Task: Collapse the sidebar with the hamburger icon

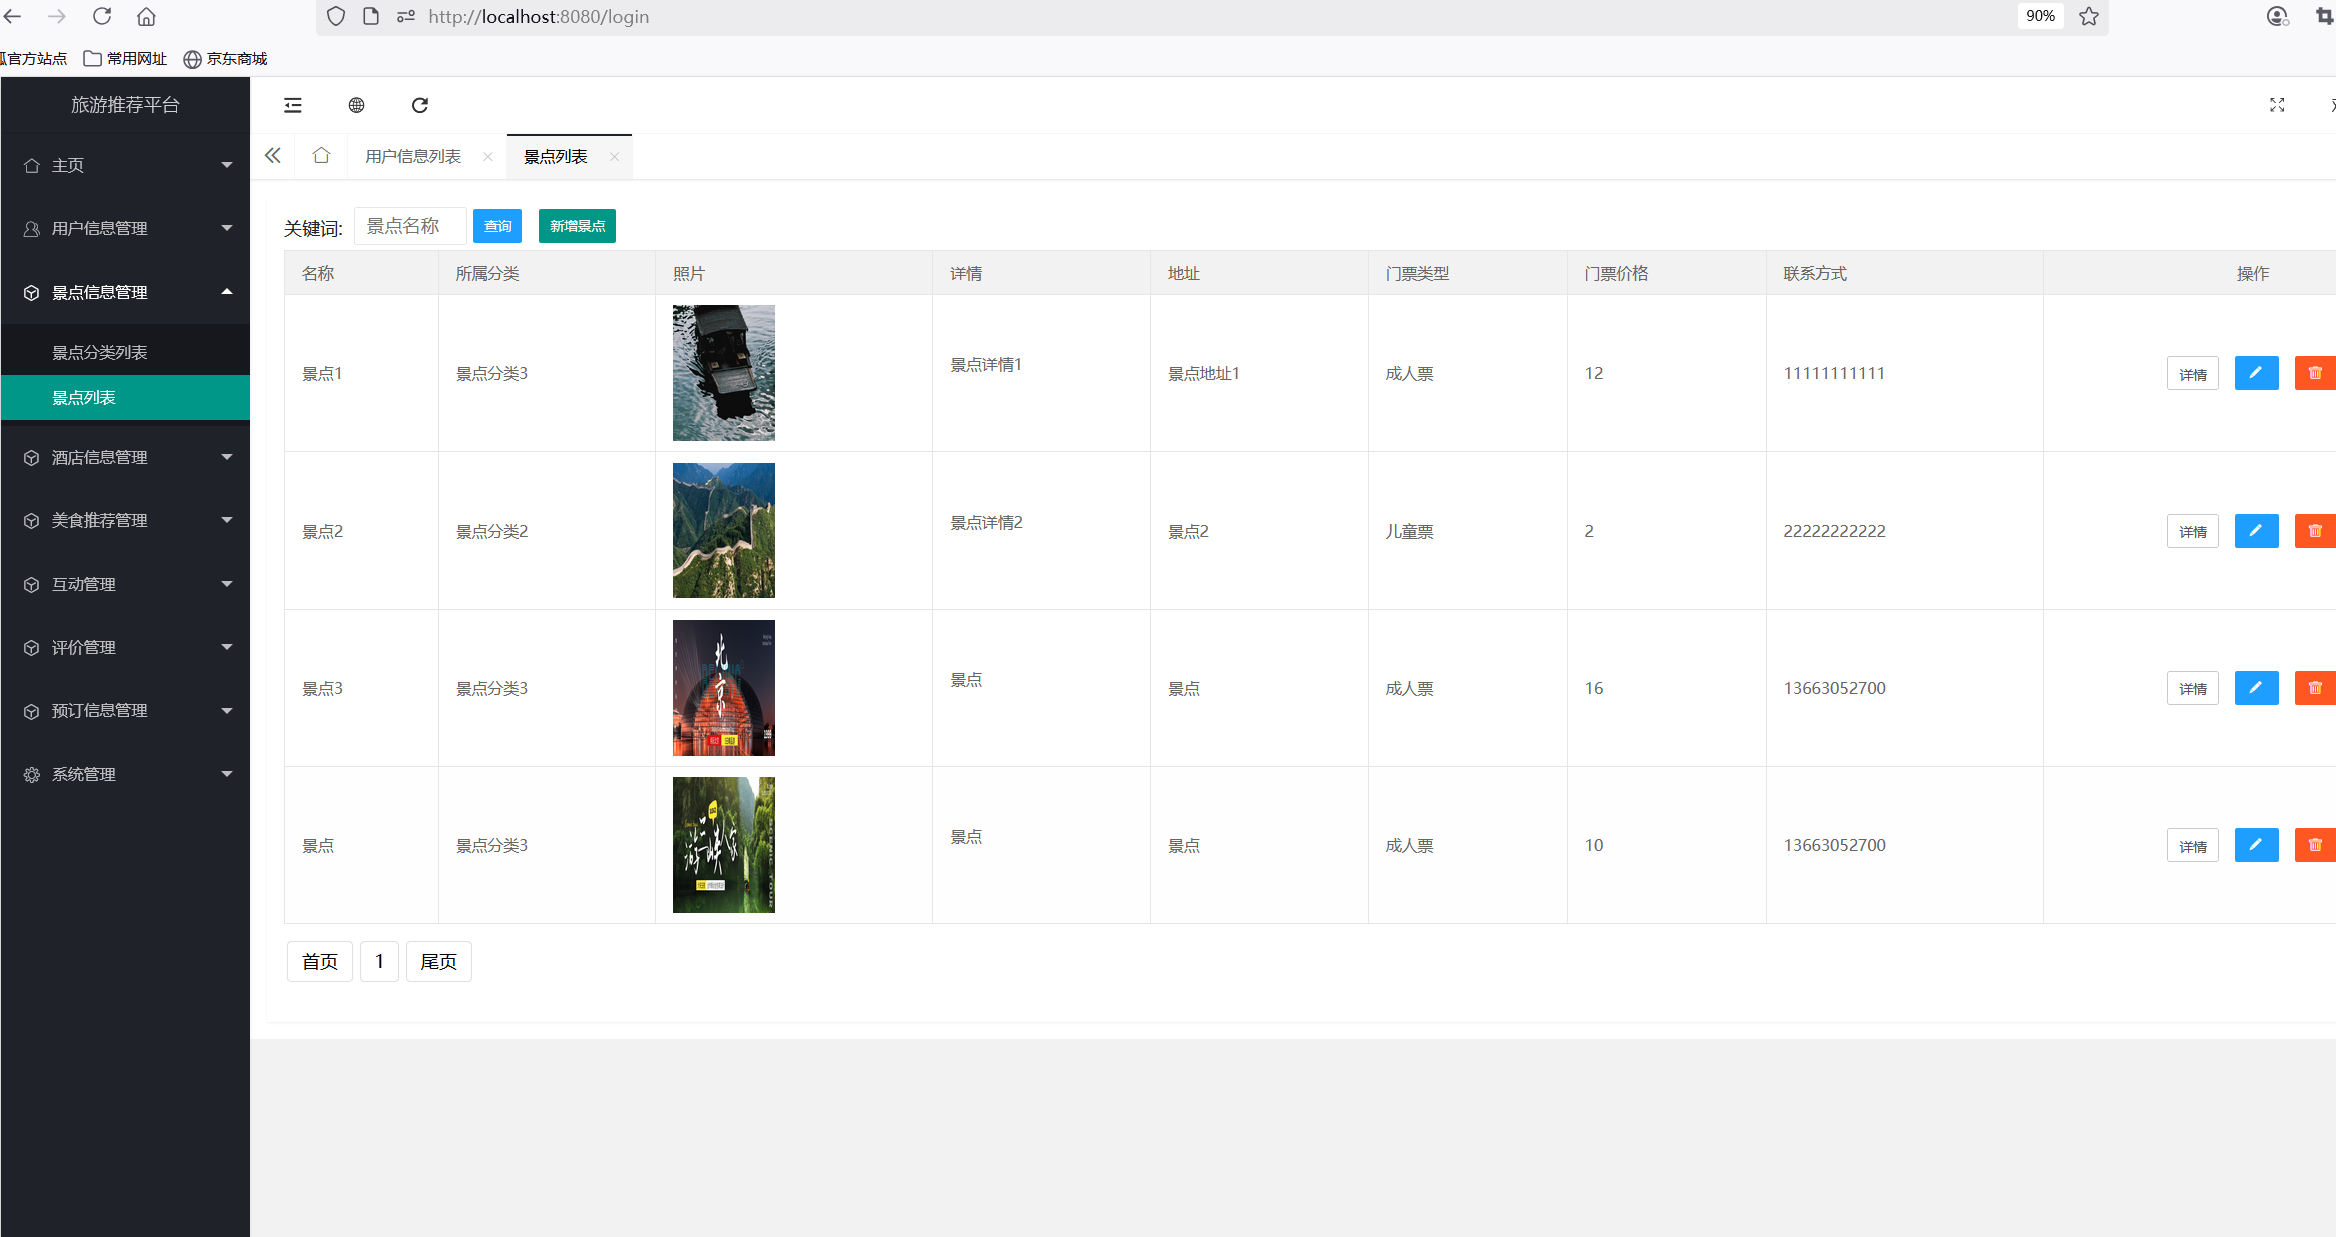Action: [293, 105]
